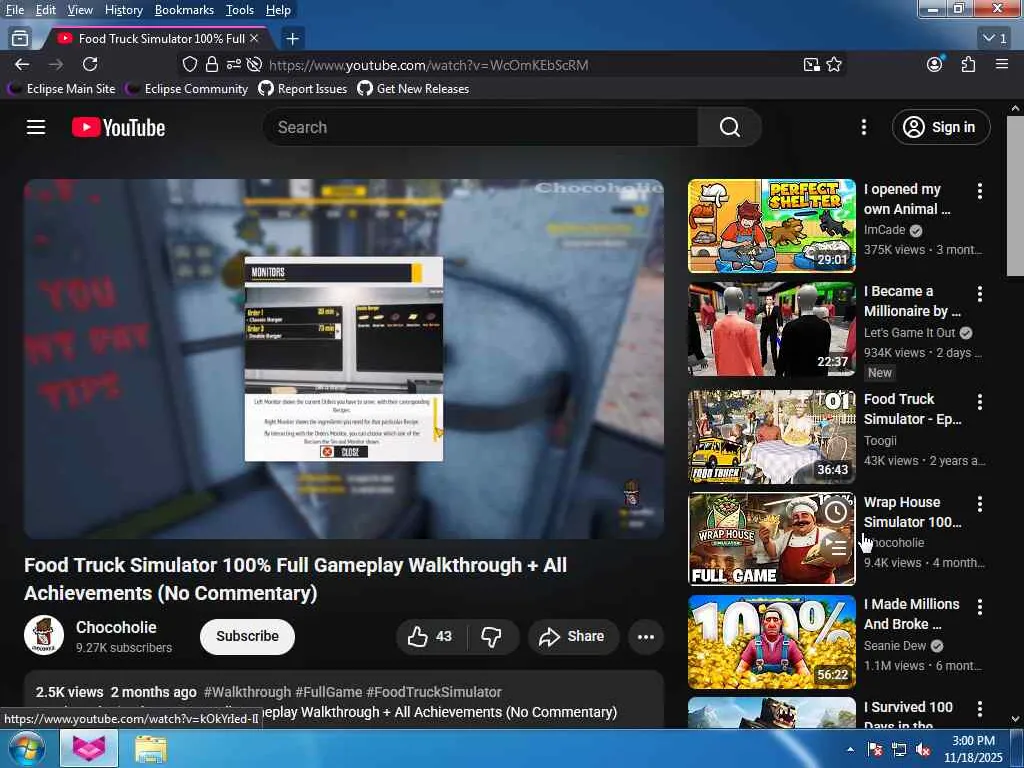Bookmark this page with the star
Viewport: 1024px width, 768px height.
click(x=834, y=64)
